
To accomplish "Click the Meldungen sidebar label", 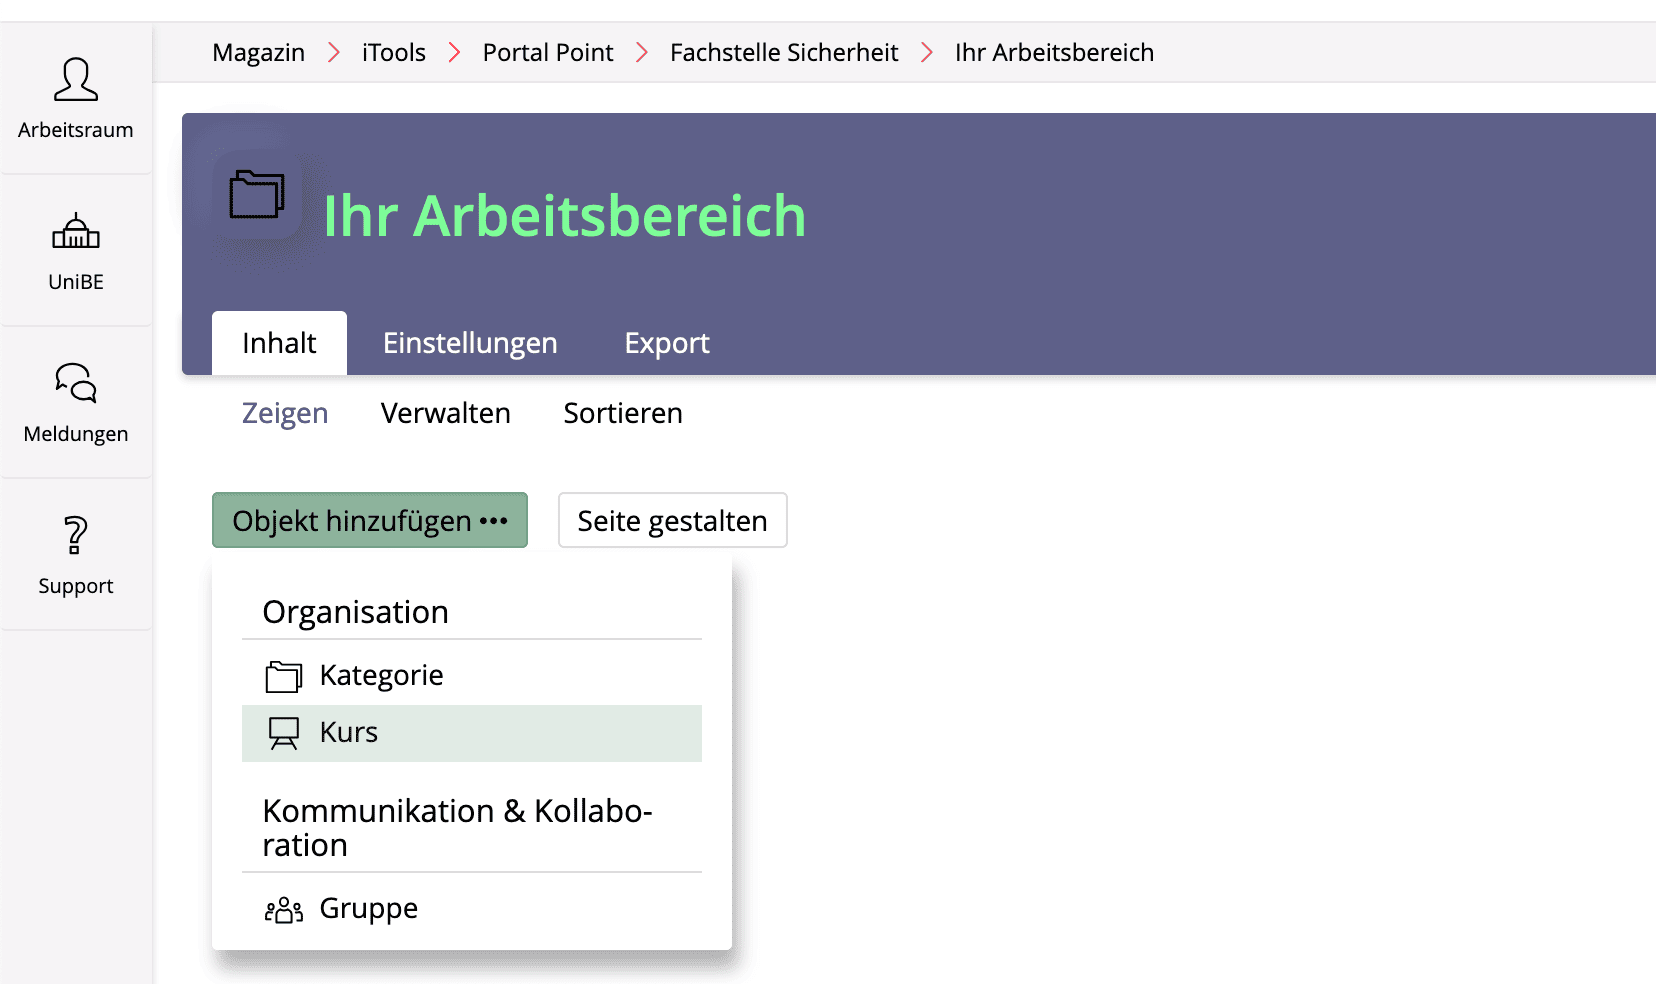I will [76, 434].
